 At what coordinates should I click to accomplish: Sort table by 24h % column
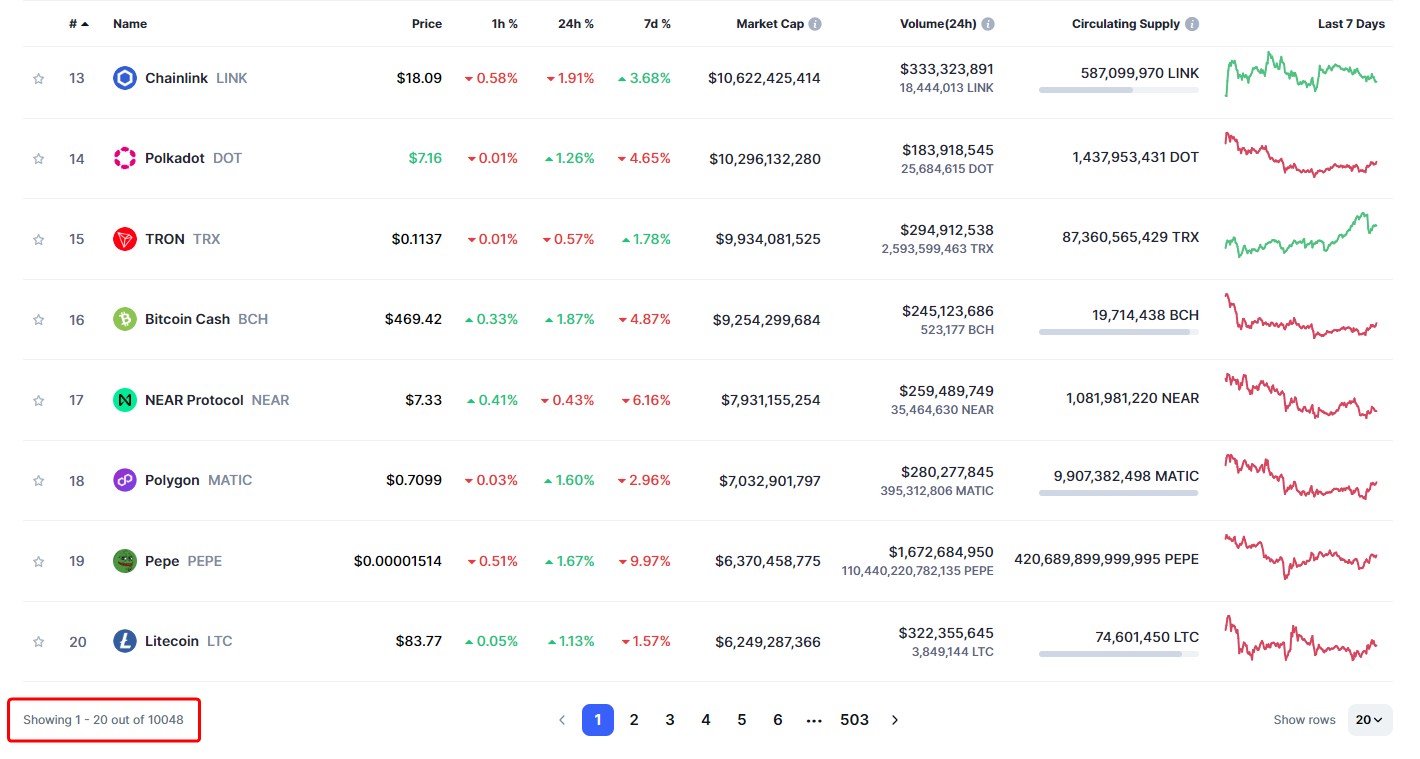(575, 24)
